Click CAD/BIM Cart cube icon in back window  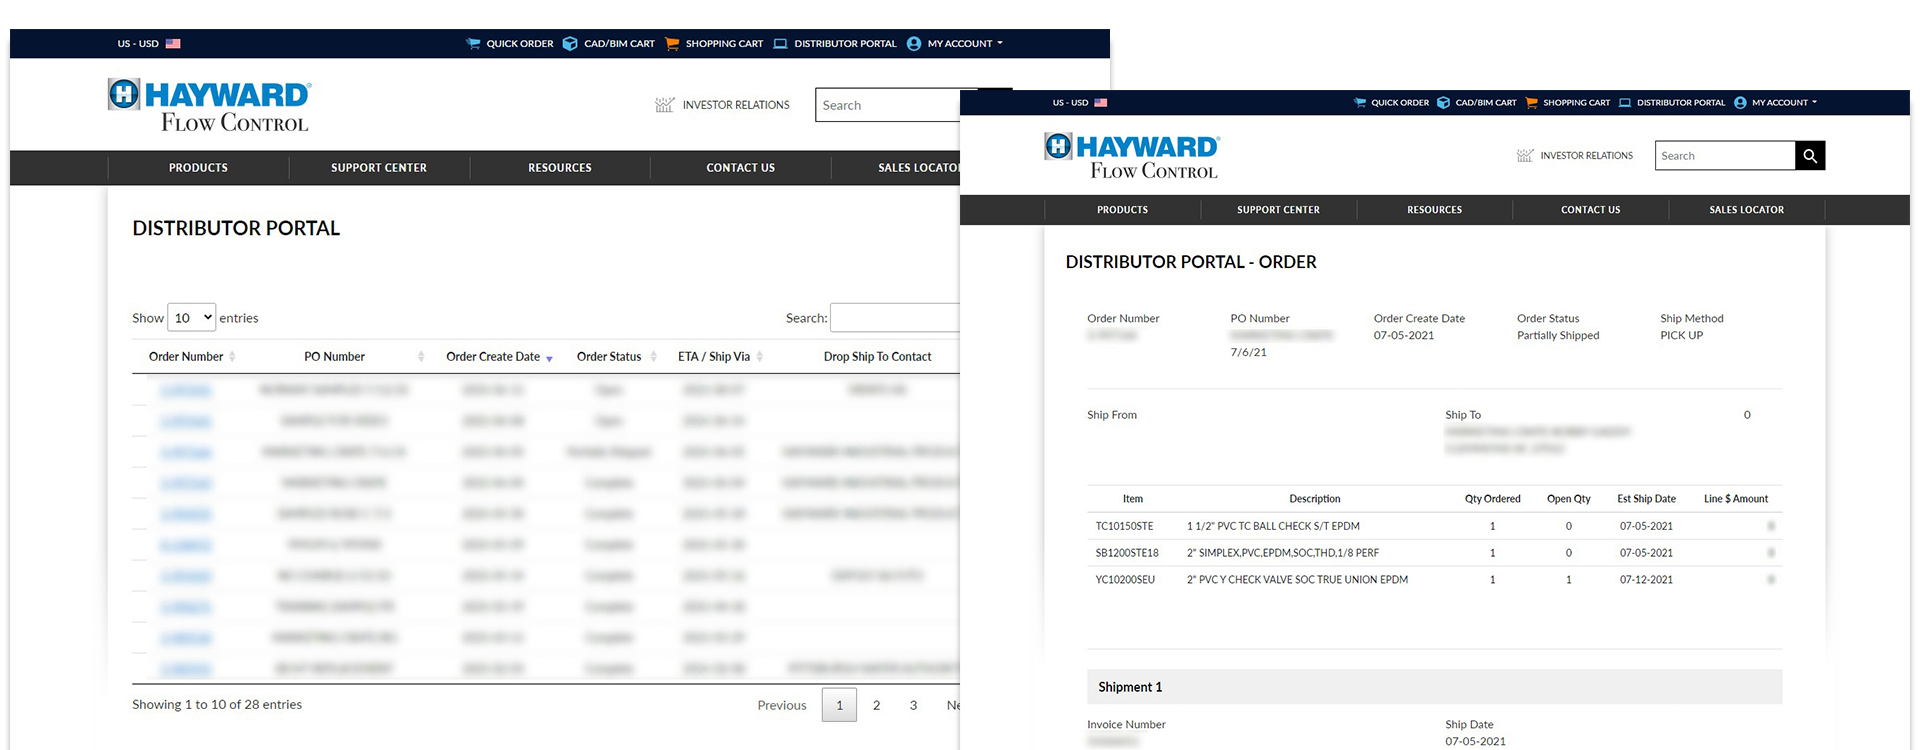tap(570, 44)
